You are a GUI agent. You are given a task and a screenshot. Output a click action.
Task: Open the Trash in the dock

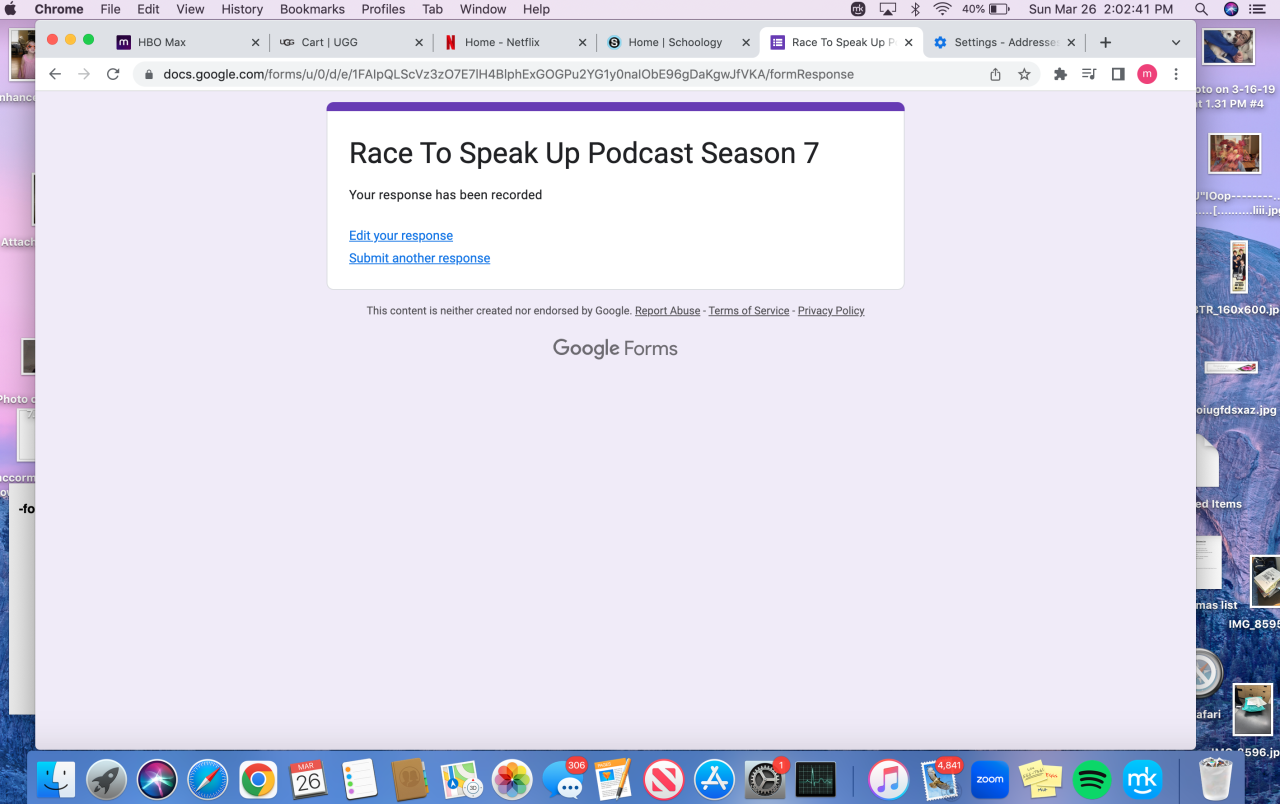pyautogui.click(x=1216, y=779)
